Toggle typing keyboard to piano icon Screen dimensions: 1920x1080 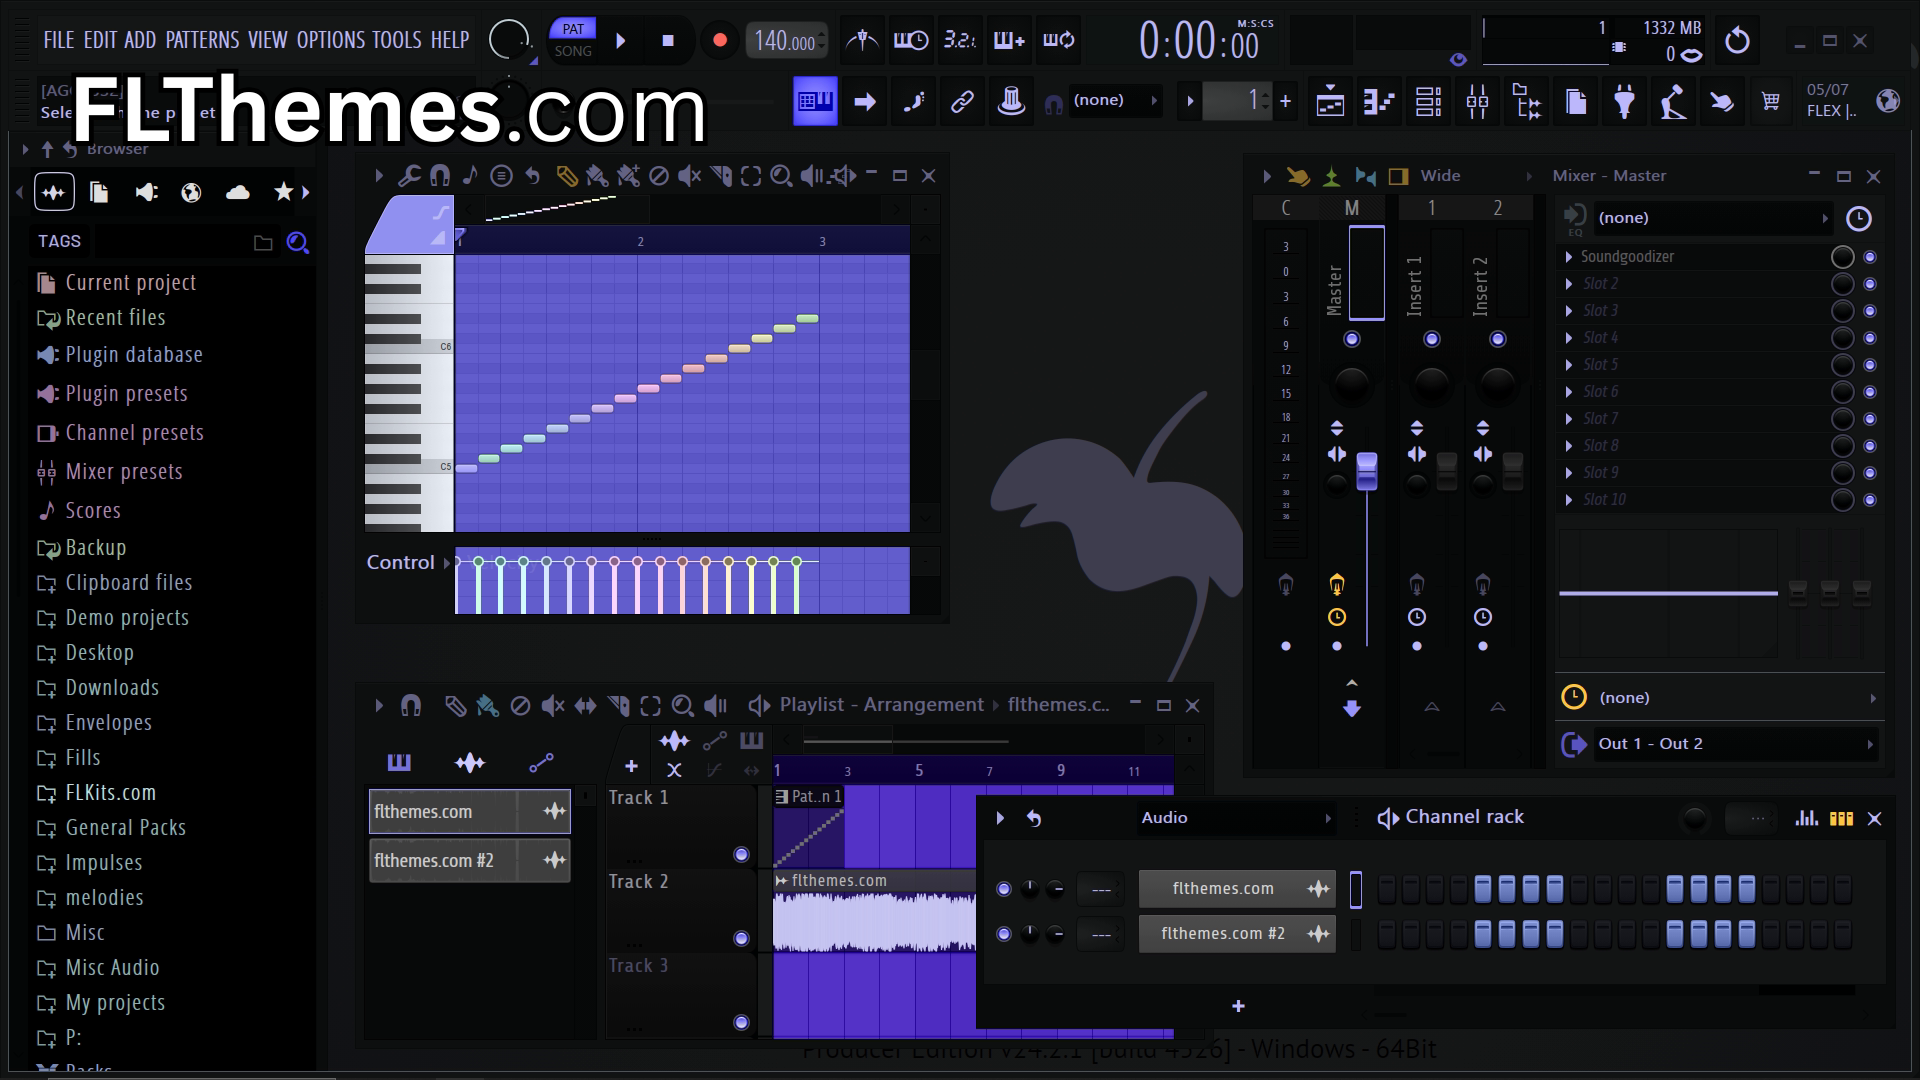click(815, 100)
